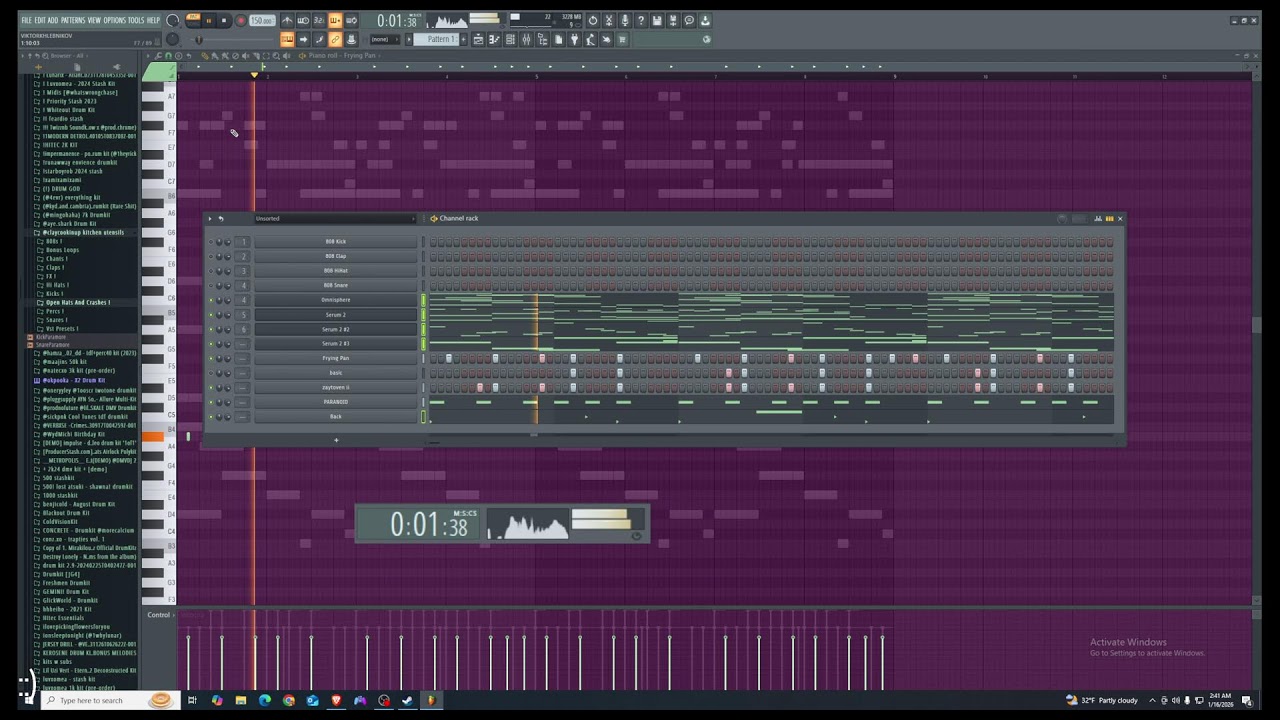This screenshot has height=720, width=1280.
Task: Select the Serum 2 channel button
Action: [x=335, y=315]
